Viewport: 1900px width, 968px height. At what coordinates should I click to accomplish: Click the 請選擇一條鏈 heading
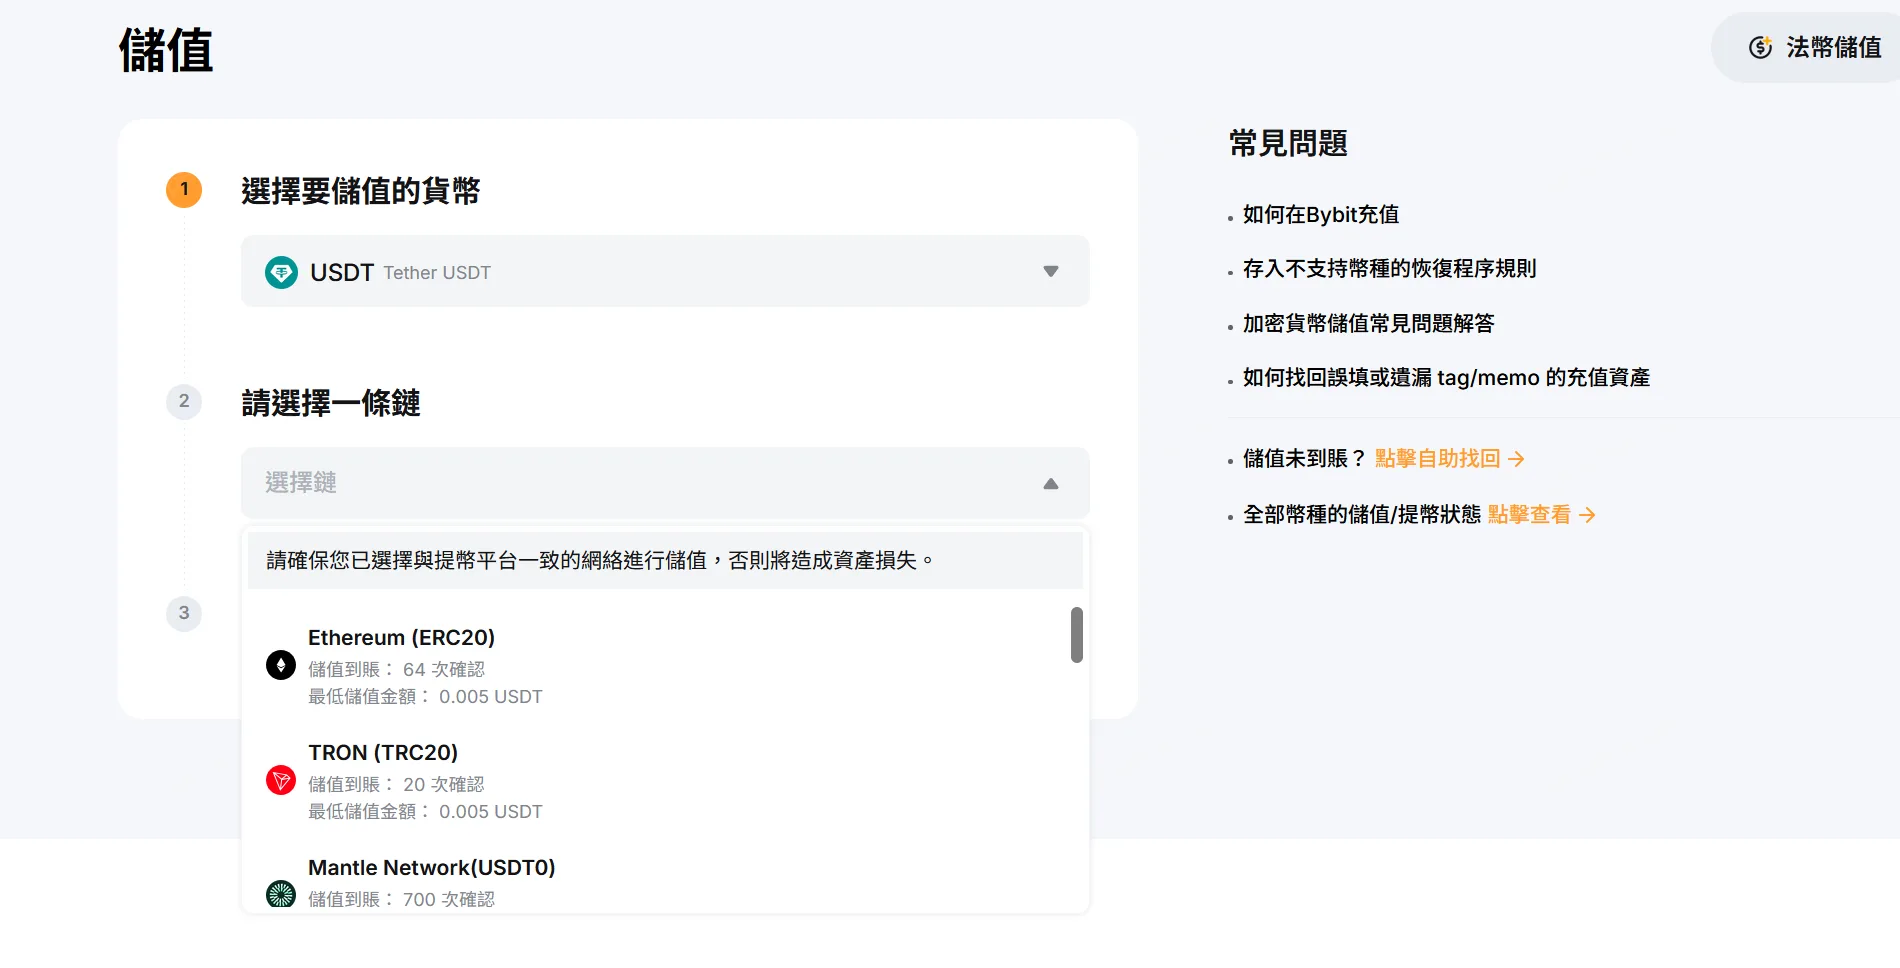330,402
